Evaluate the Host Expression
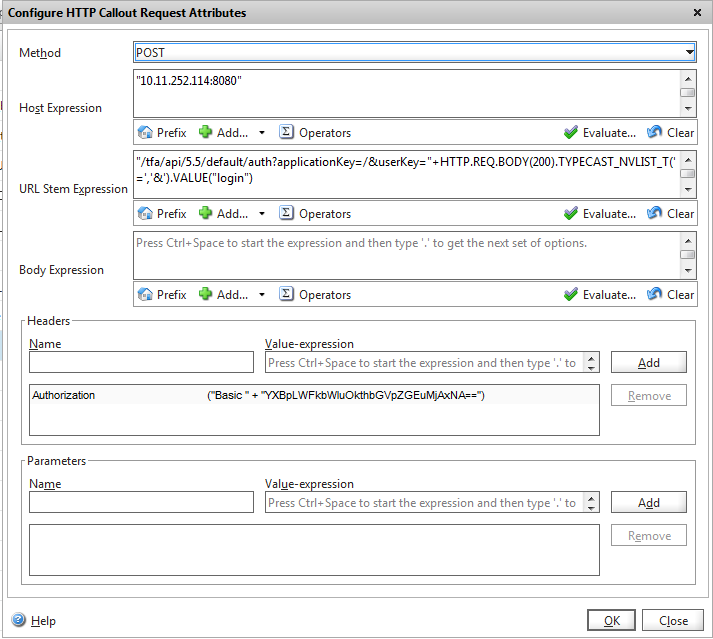Screen dimensions: 713x639 (x=599, y=132)
